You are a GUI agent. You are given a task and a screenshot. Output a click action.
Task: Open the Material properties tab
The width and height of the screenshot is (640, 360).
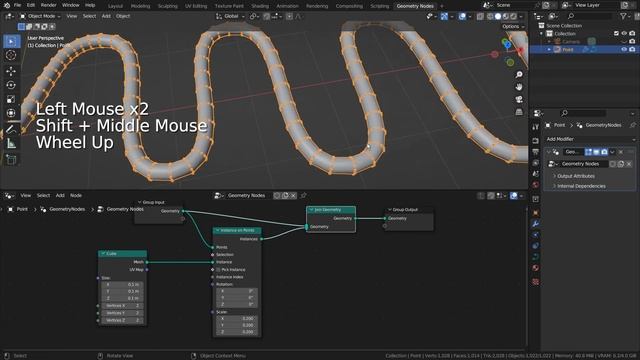point(536,268)
